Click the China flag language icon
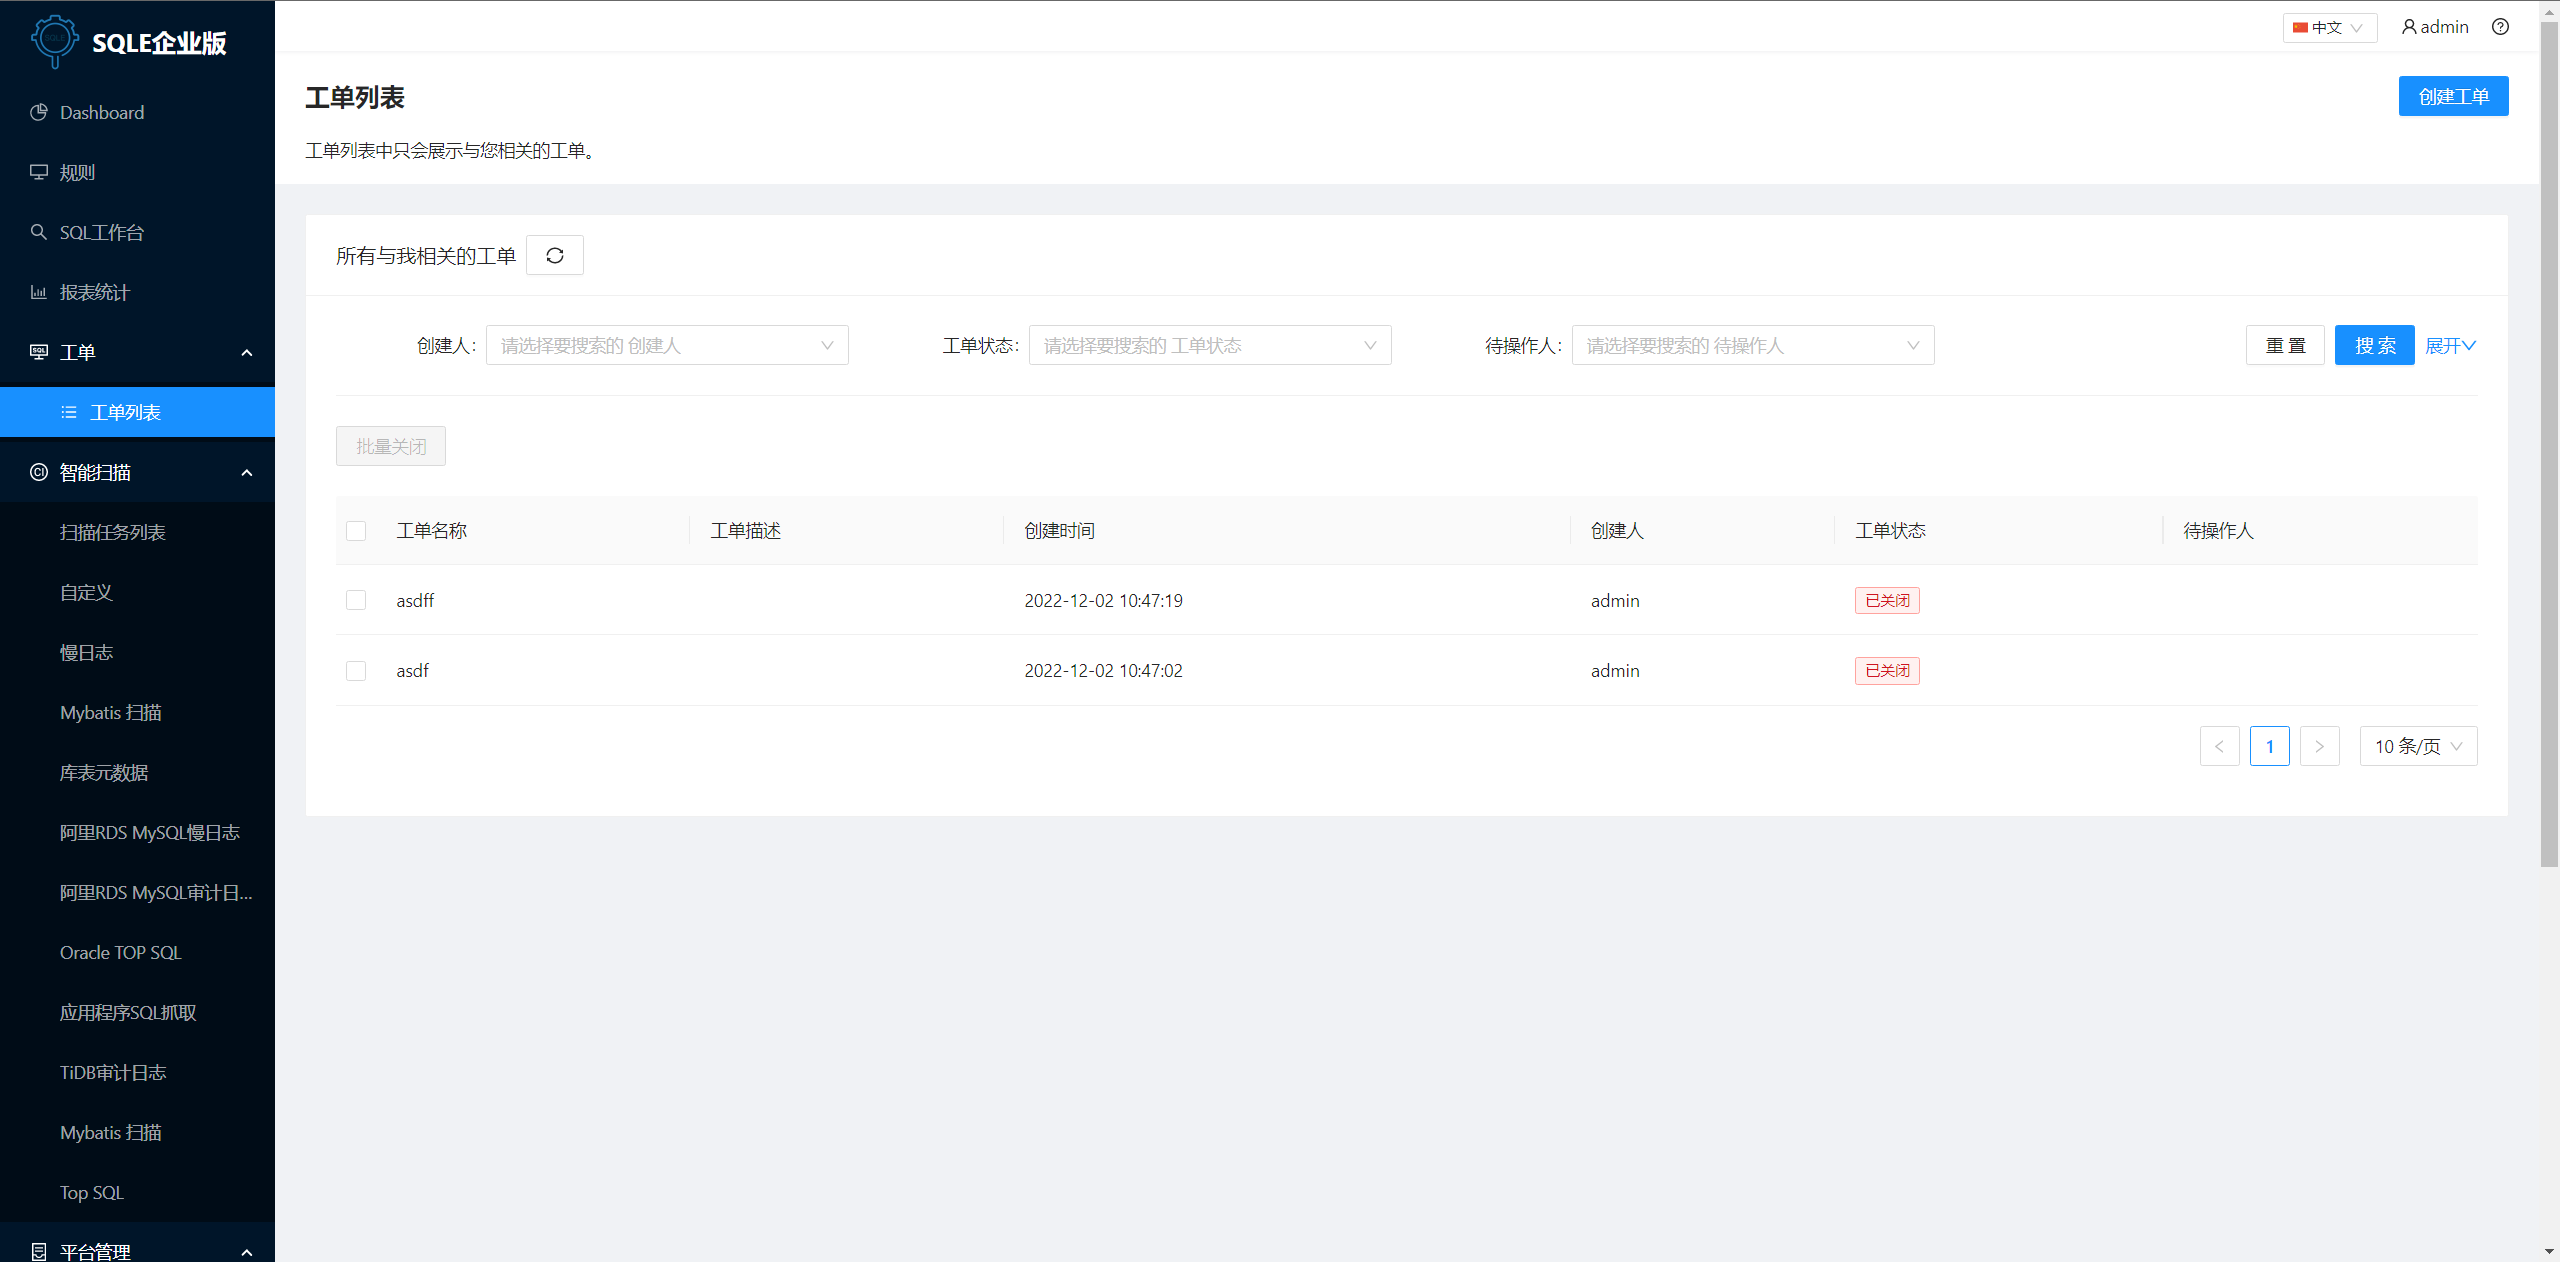Image resolution: width=2560 pixels, height=1262 pixels. click(2300, 27)
